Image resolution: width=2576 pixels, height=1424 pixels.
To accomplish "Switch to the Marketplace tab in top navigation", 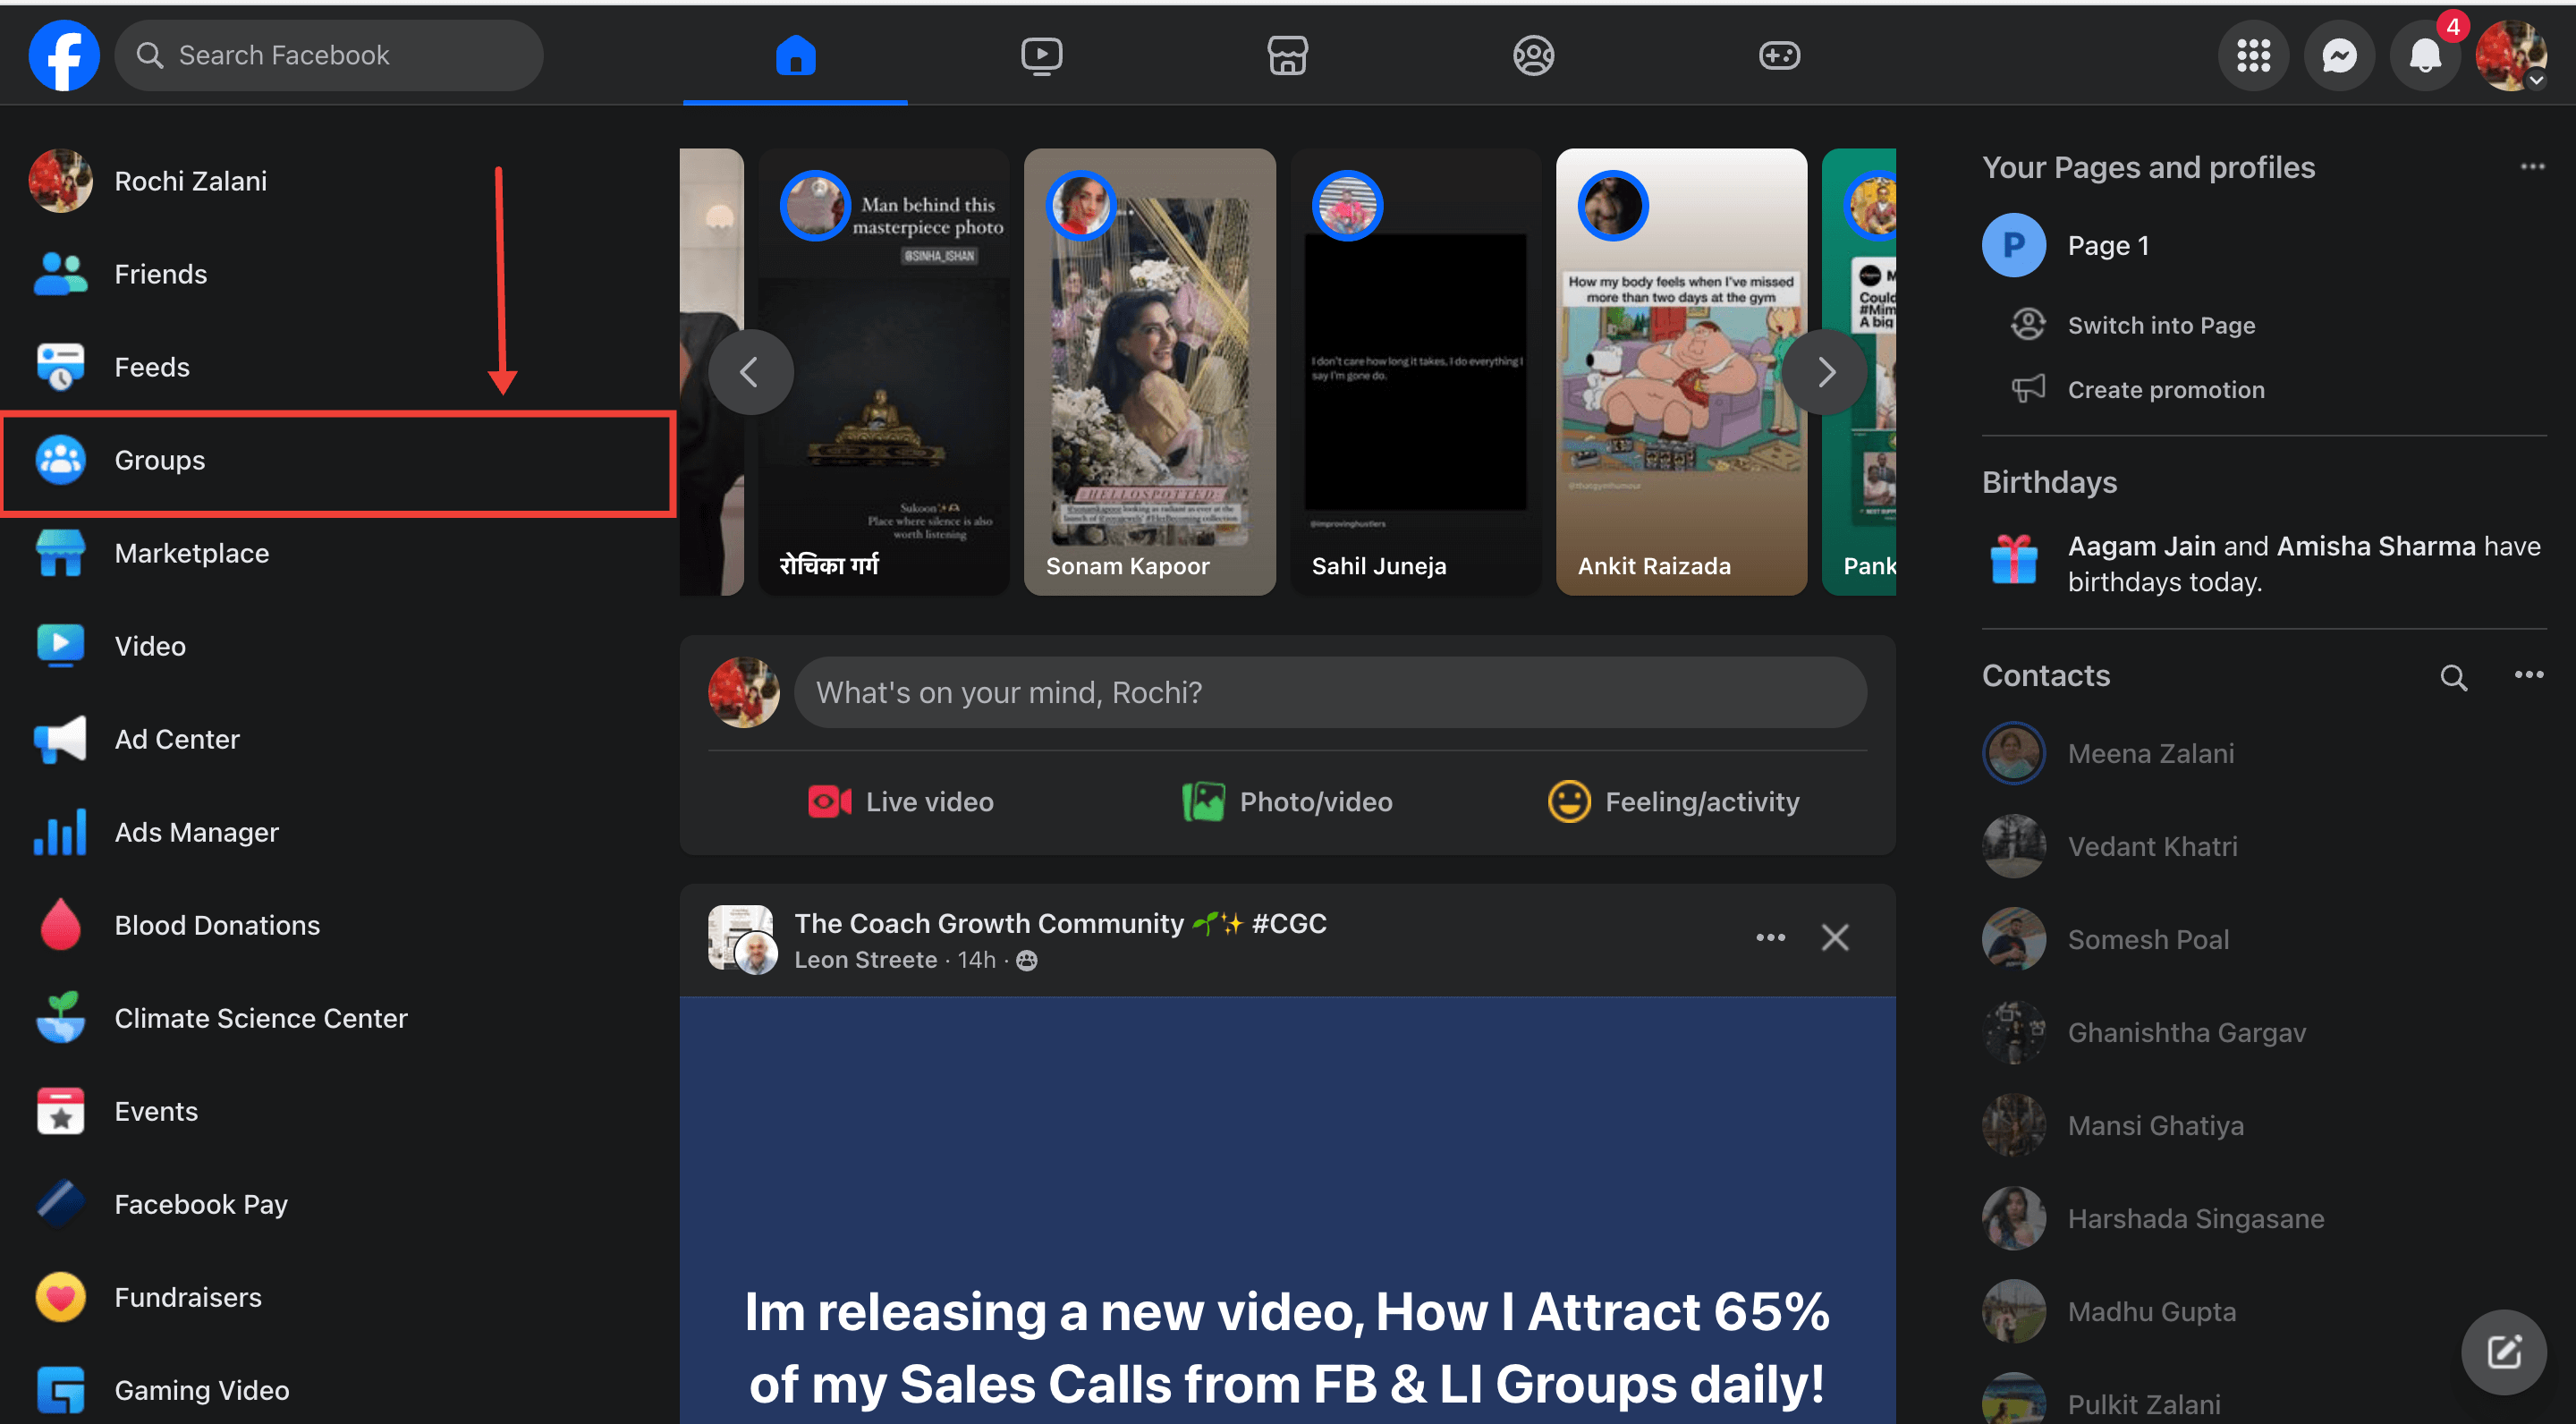I will (x=1287, y=55).
